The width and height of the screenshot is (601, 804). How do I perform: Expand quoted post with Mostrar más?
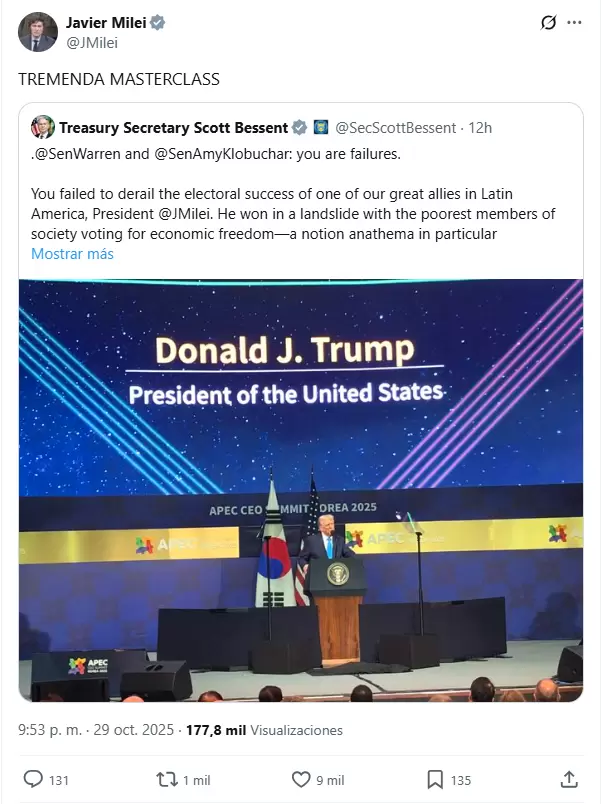pyautogui.click(x=72, y=254)
